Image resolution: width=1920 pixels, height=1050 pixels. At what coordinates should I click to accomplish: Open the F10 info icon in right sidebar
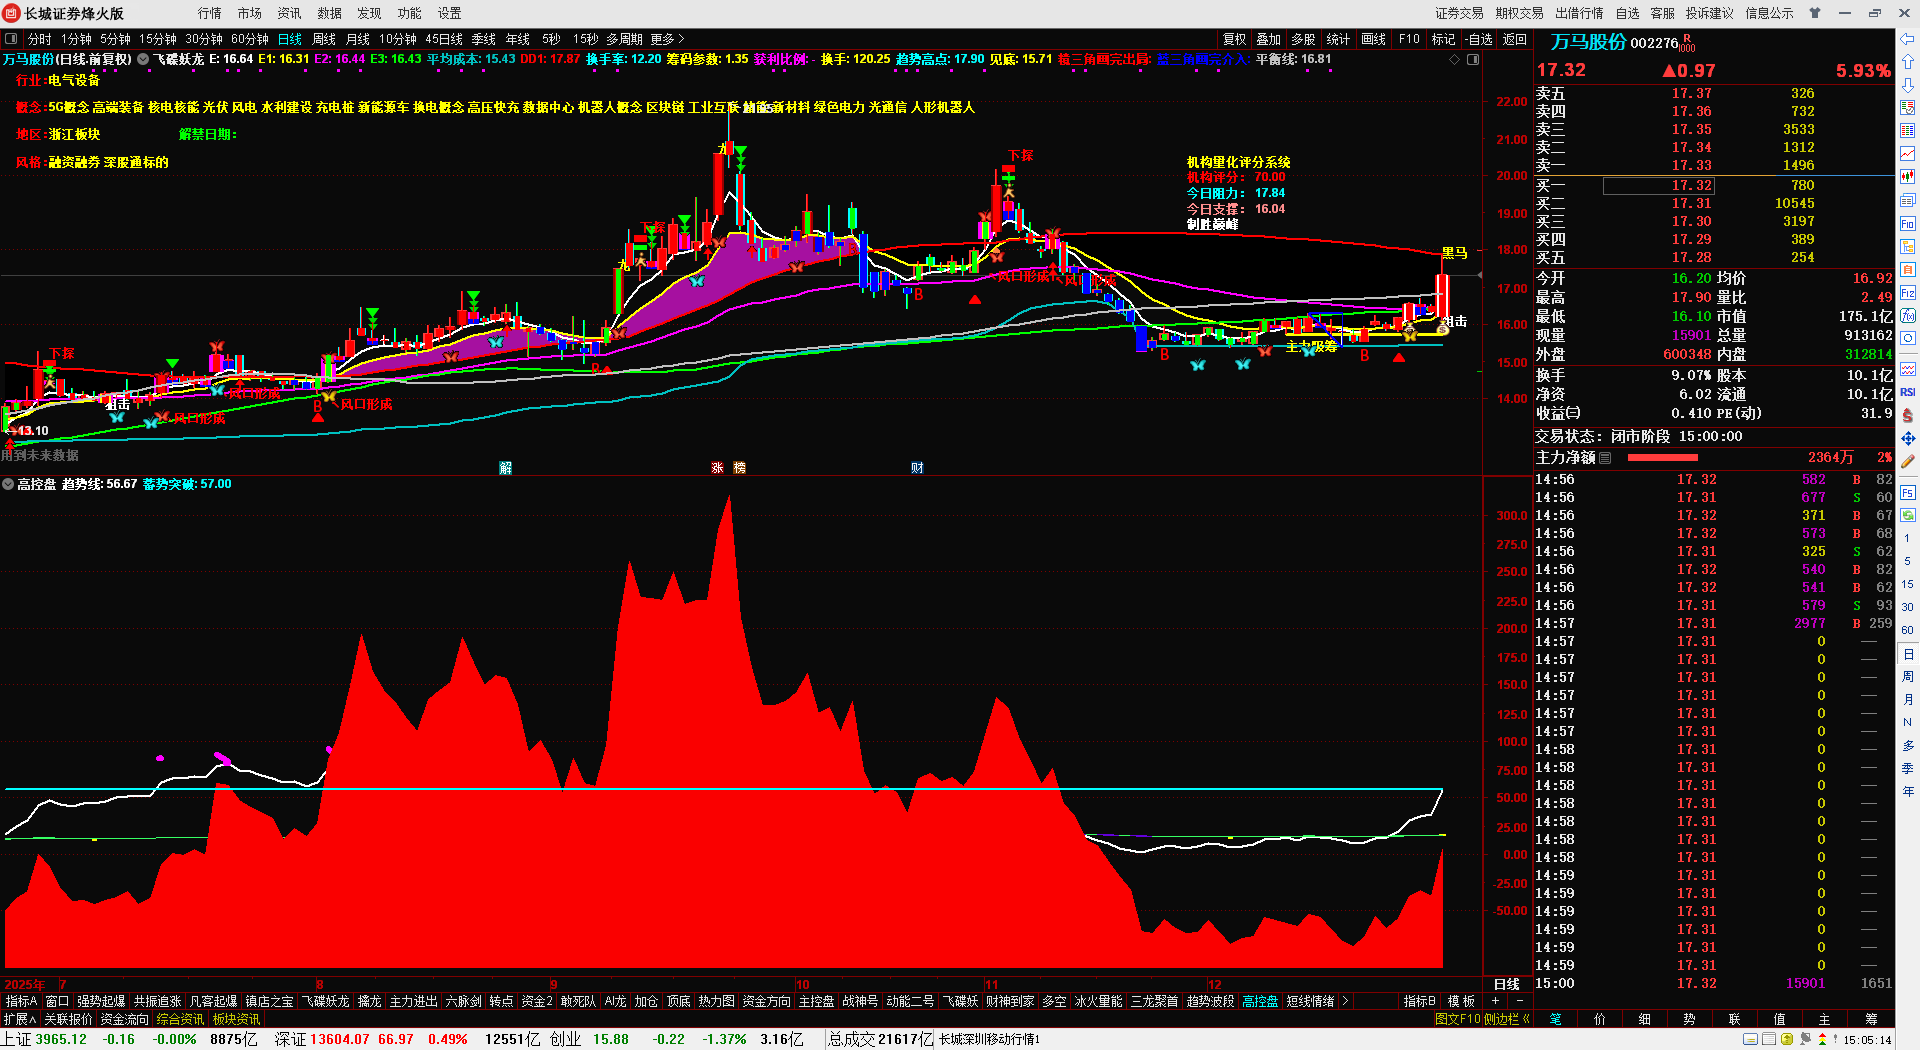(1908, 224)
